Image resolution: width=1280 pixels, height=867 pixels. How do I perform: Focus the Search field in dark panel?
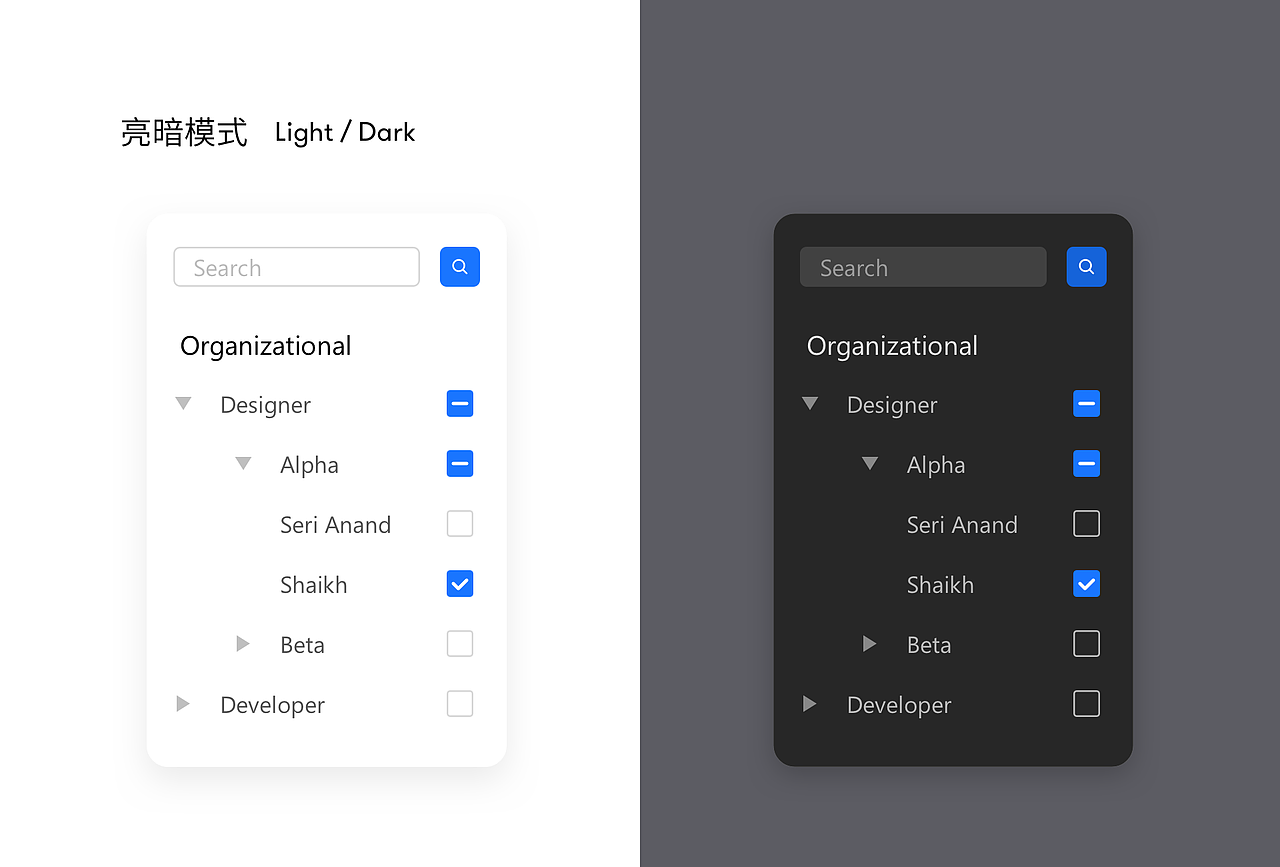coord(923,267)
